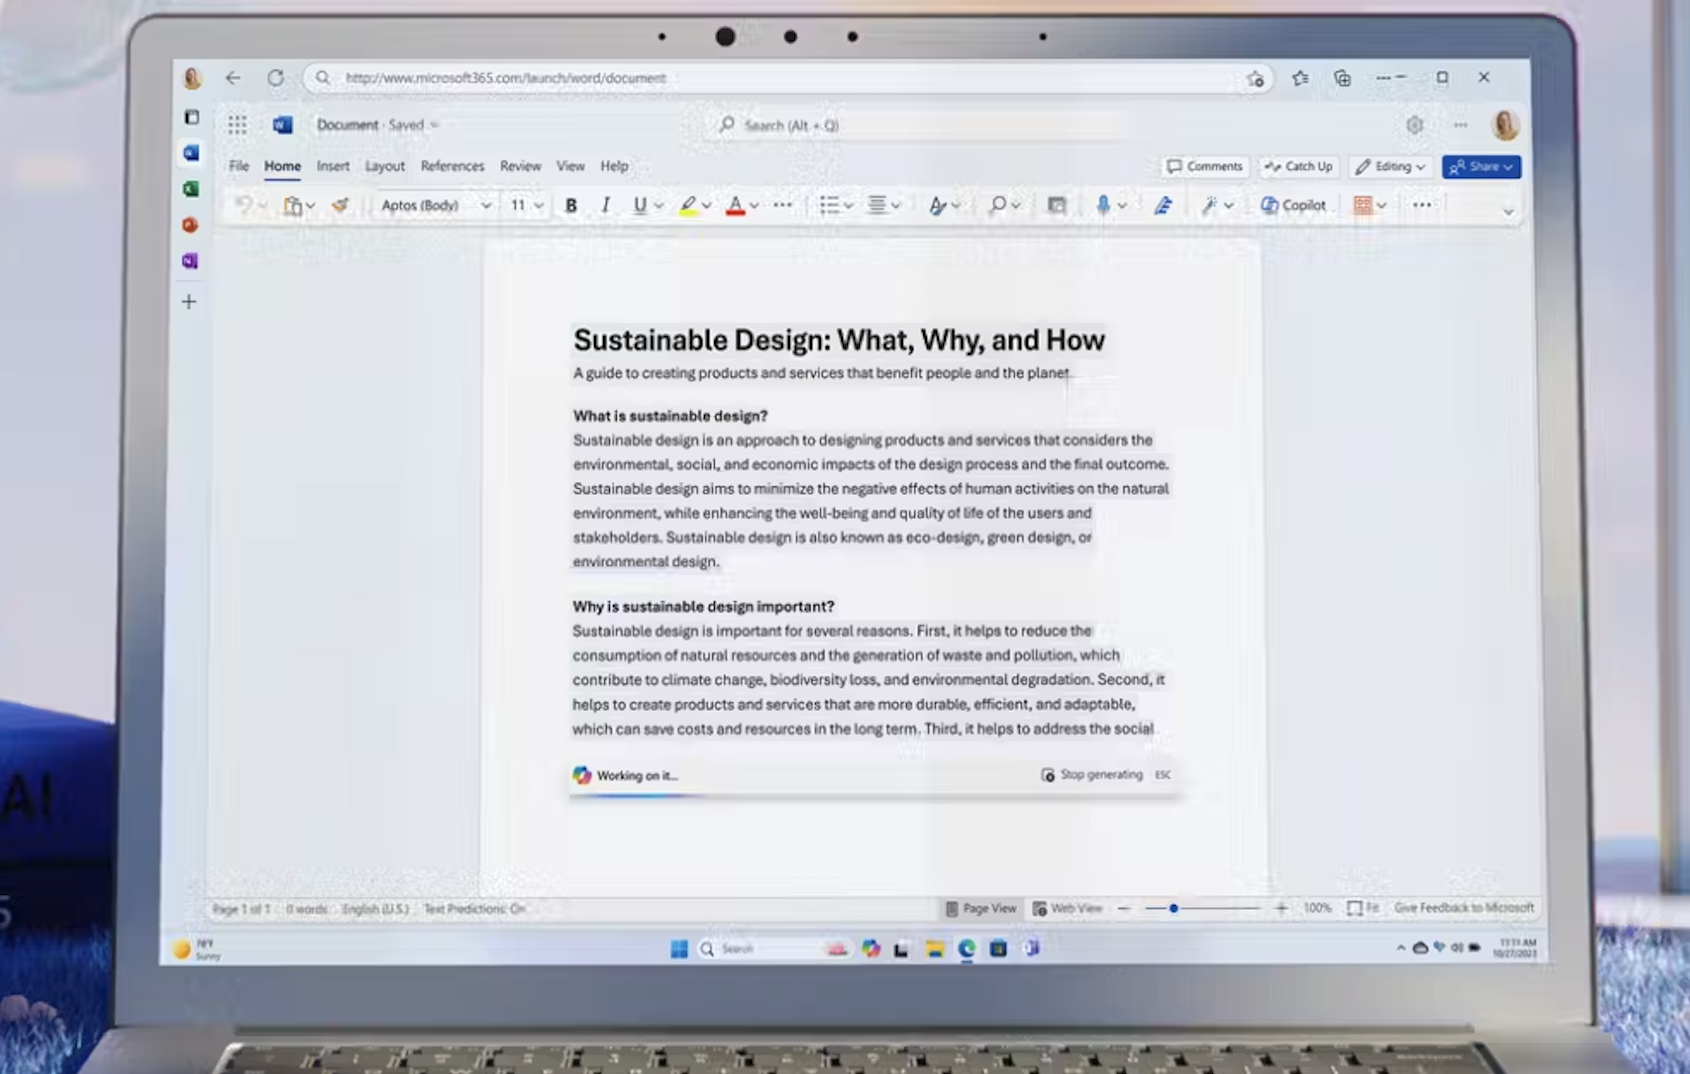
Task: Open Copilot from the ribbon
Action: coord(1293,206)
